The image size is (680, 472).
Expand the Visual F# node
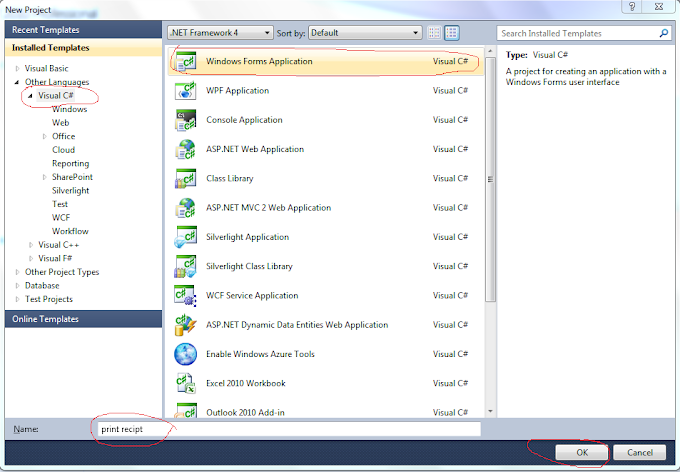tap(31, 259)
